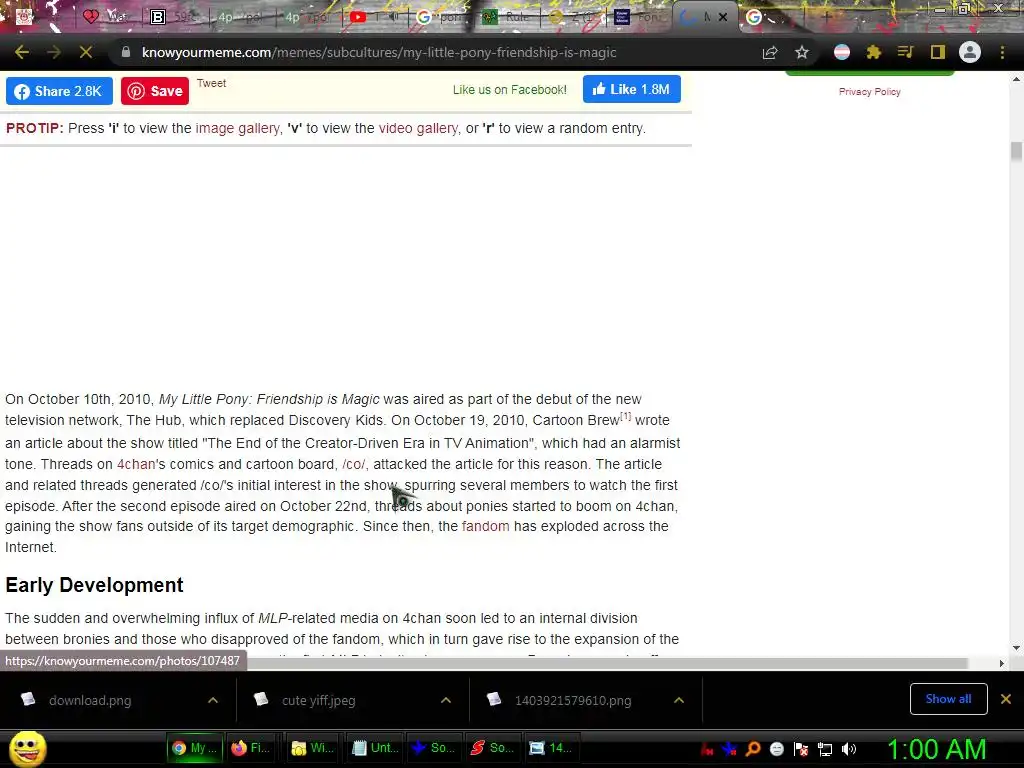Open the media control playlist icon
Viewport: 1024px width, 768px height.
pos(905,52)
